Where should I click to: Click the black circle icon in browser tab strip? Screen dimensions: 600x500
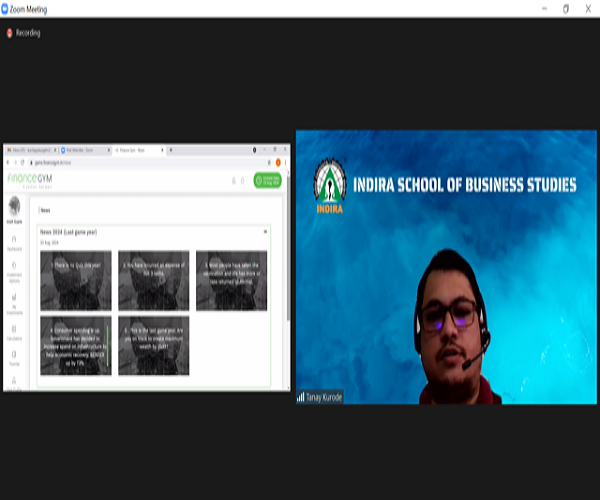(254, 150)
